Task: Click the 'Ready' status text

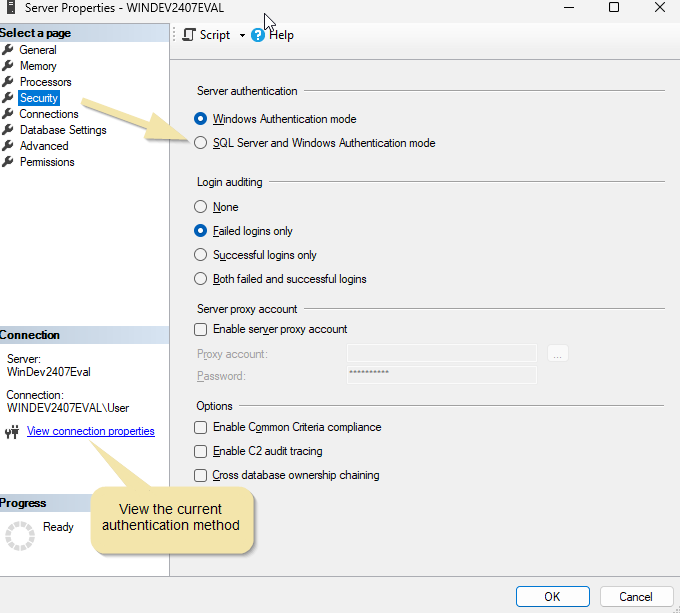Action: pos(58,527)
